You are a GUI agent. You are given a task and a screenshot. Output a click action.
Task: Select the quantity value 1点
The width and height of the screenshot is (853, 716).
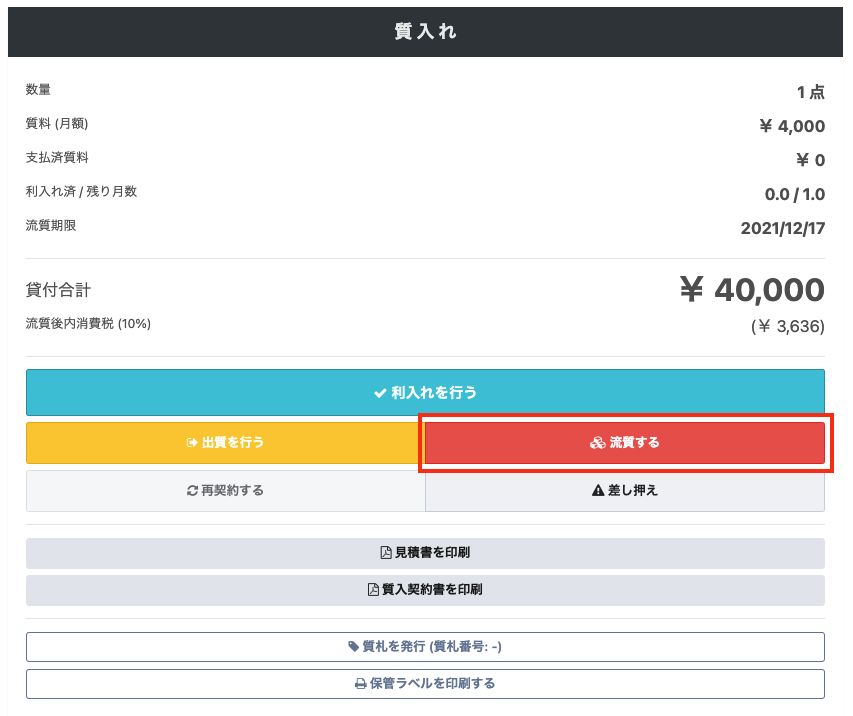coord(810,92)
